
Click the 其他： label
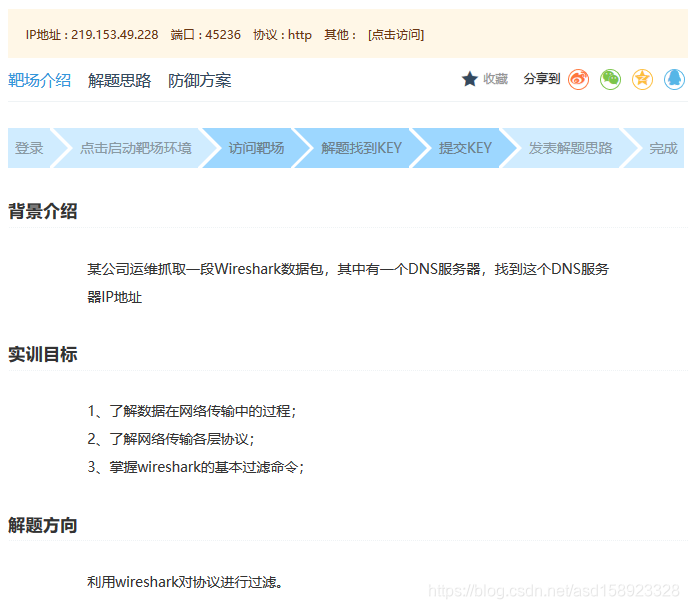pyautogui.click(x=340, y=35)
